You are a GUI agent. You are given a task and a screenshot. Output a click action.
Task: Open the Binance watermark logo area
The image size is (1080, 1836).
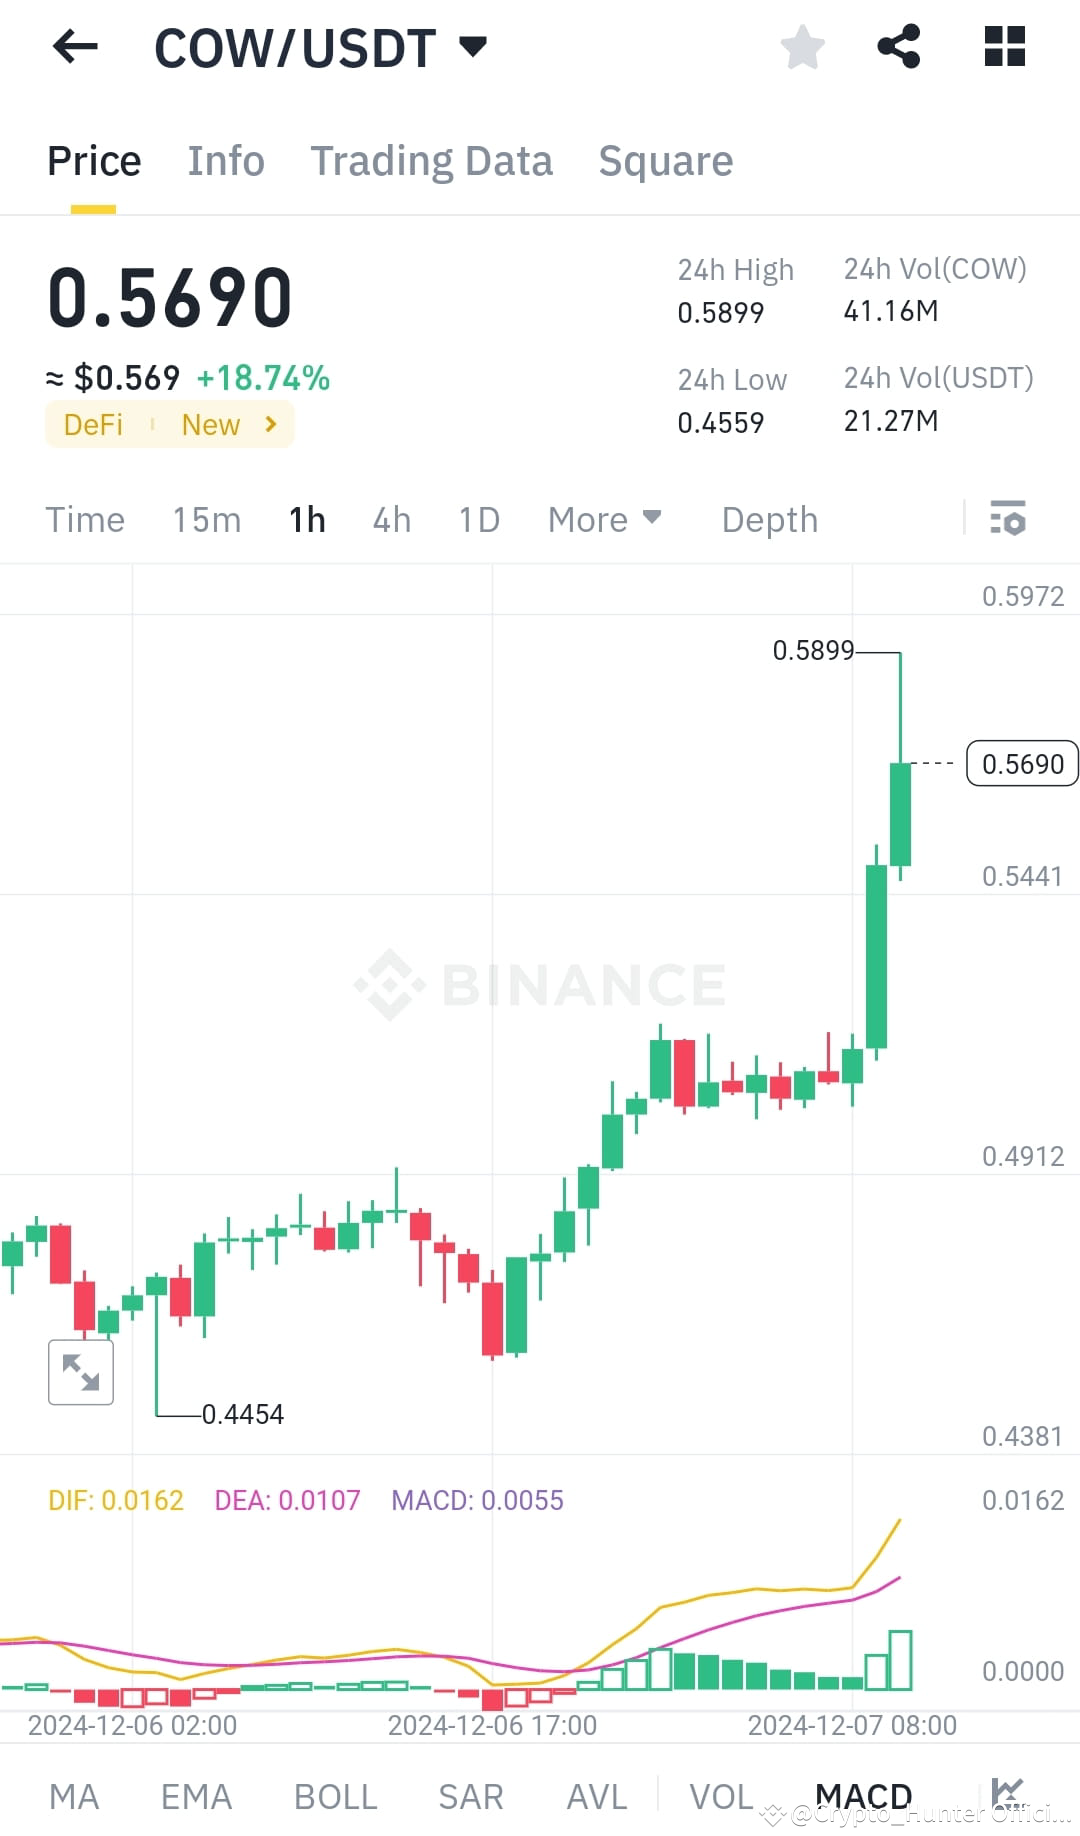pos(540,982)
